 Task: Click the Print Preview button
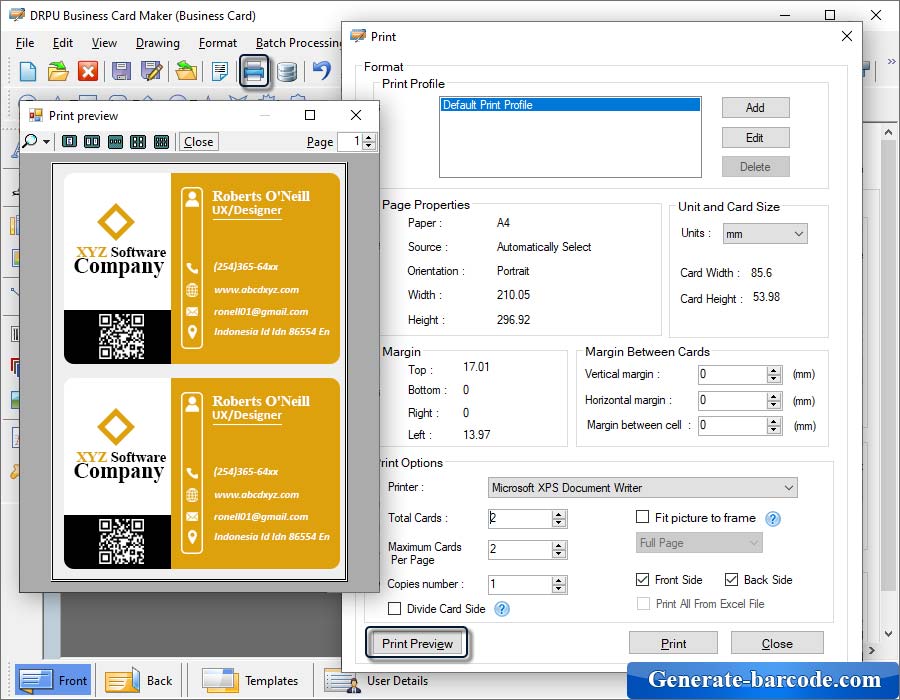point(417,644)
